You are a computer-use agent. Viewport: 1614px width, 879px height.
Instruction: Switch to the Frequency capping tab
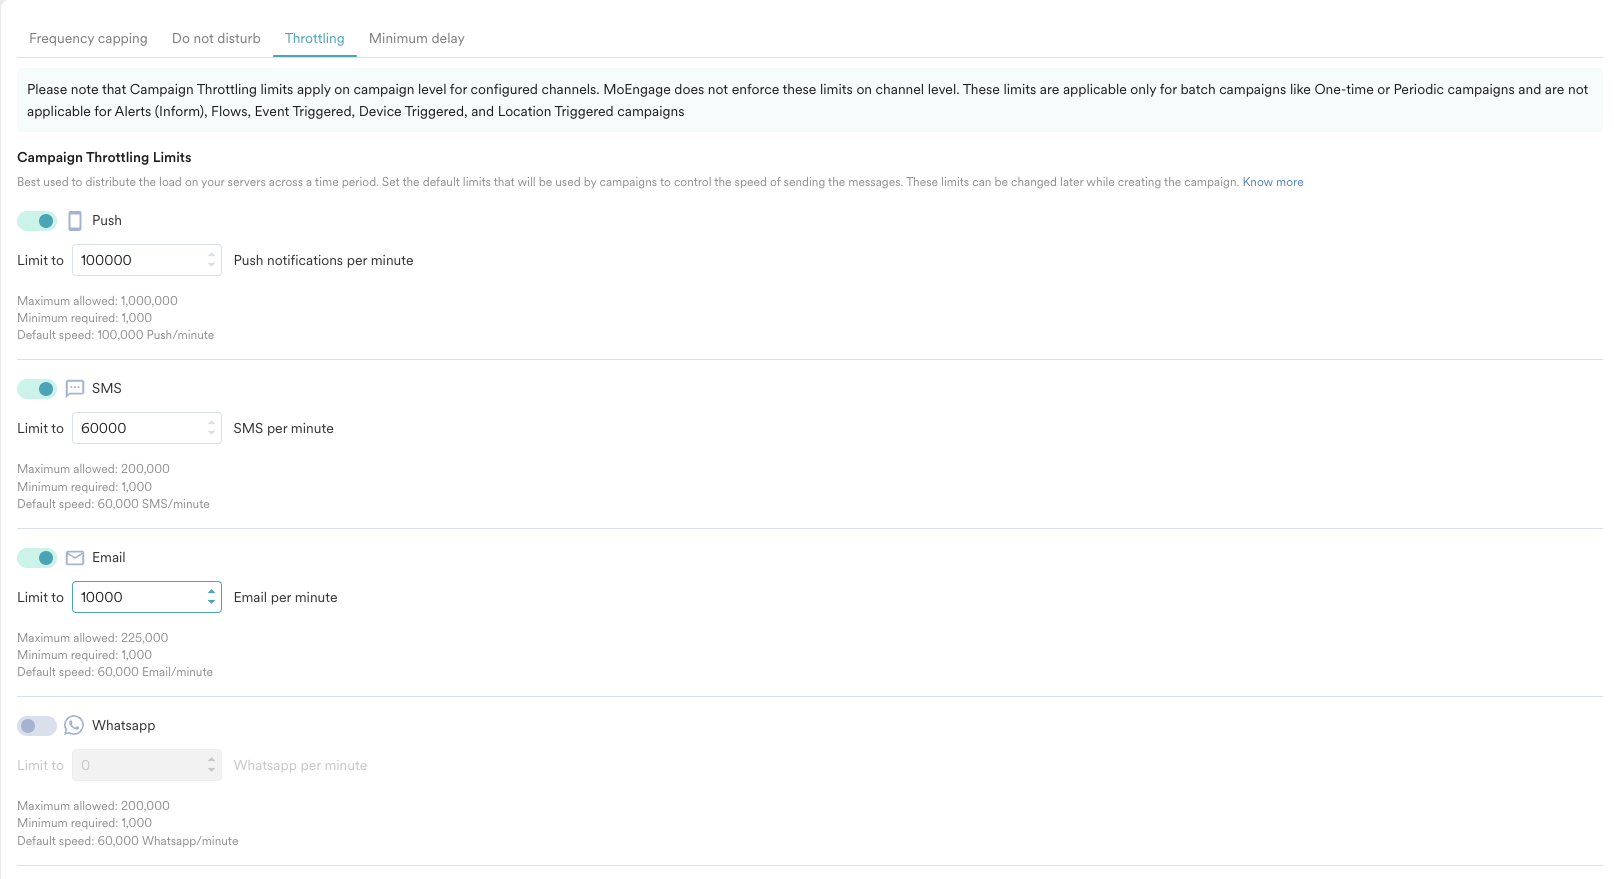[x=88, y=39]
